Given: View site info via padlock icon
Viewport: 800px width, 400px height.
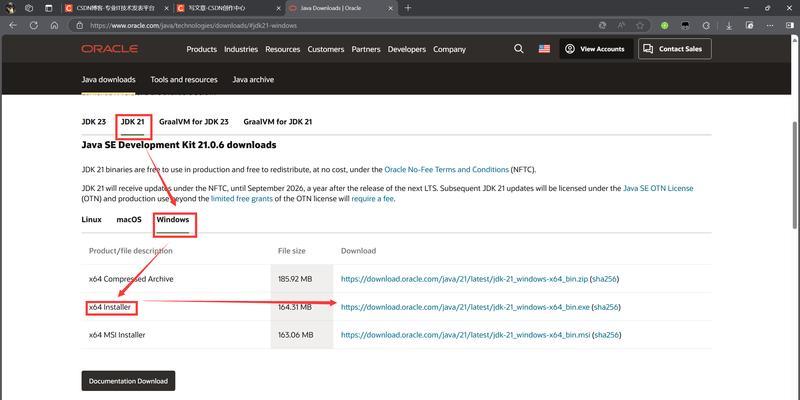Looking at the screenshot, I should coord(79,26).
